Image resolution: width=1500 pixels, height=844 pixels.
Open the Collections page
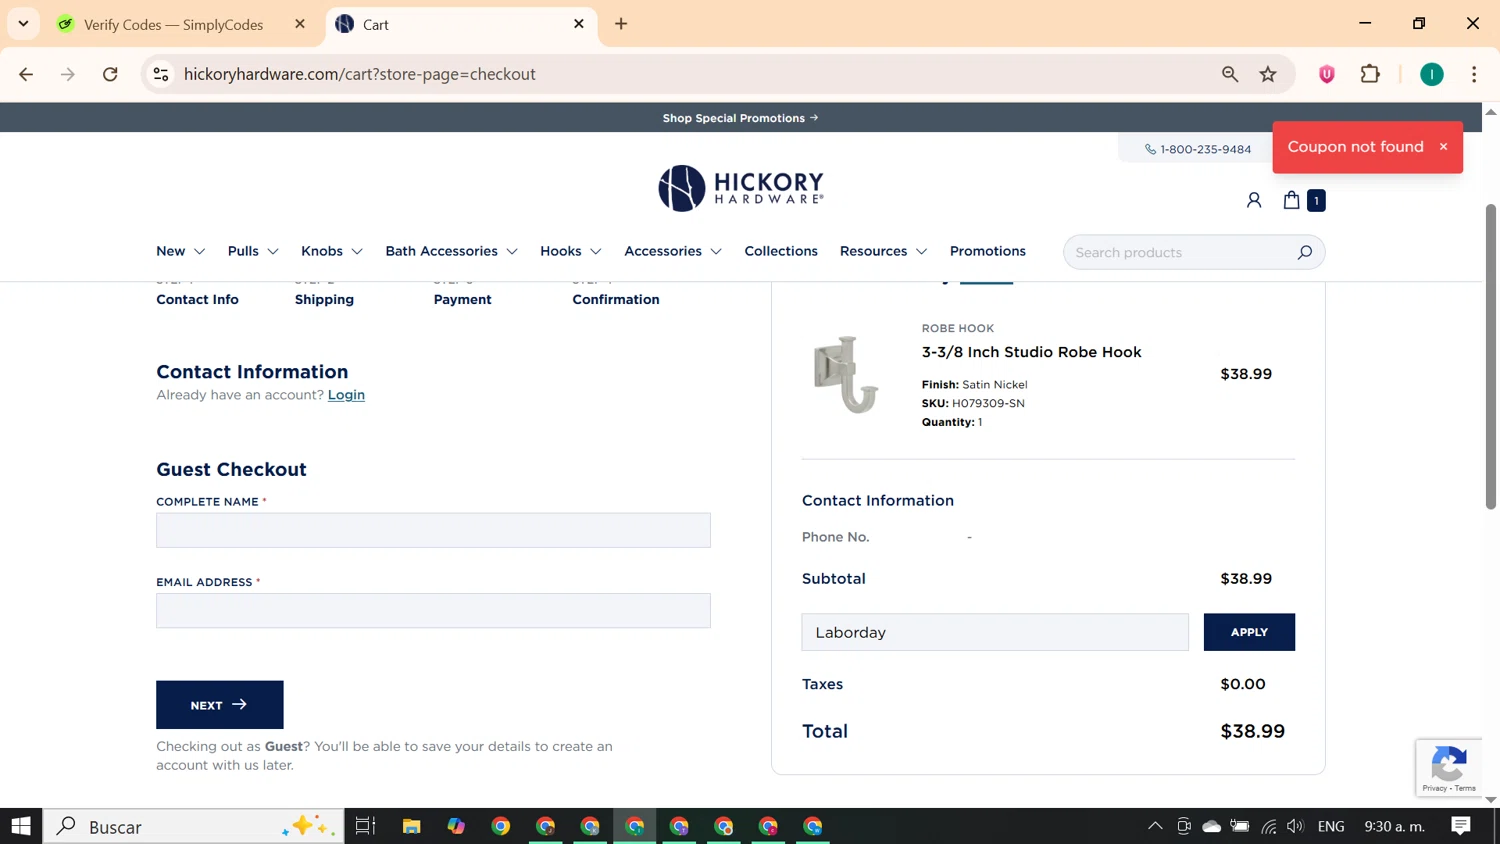(781, 251)
